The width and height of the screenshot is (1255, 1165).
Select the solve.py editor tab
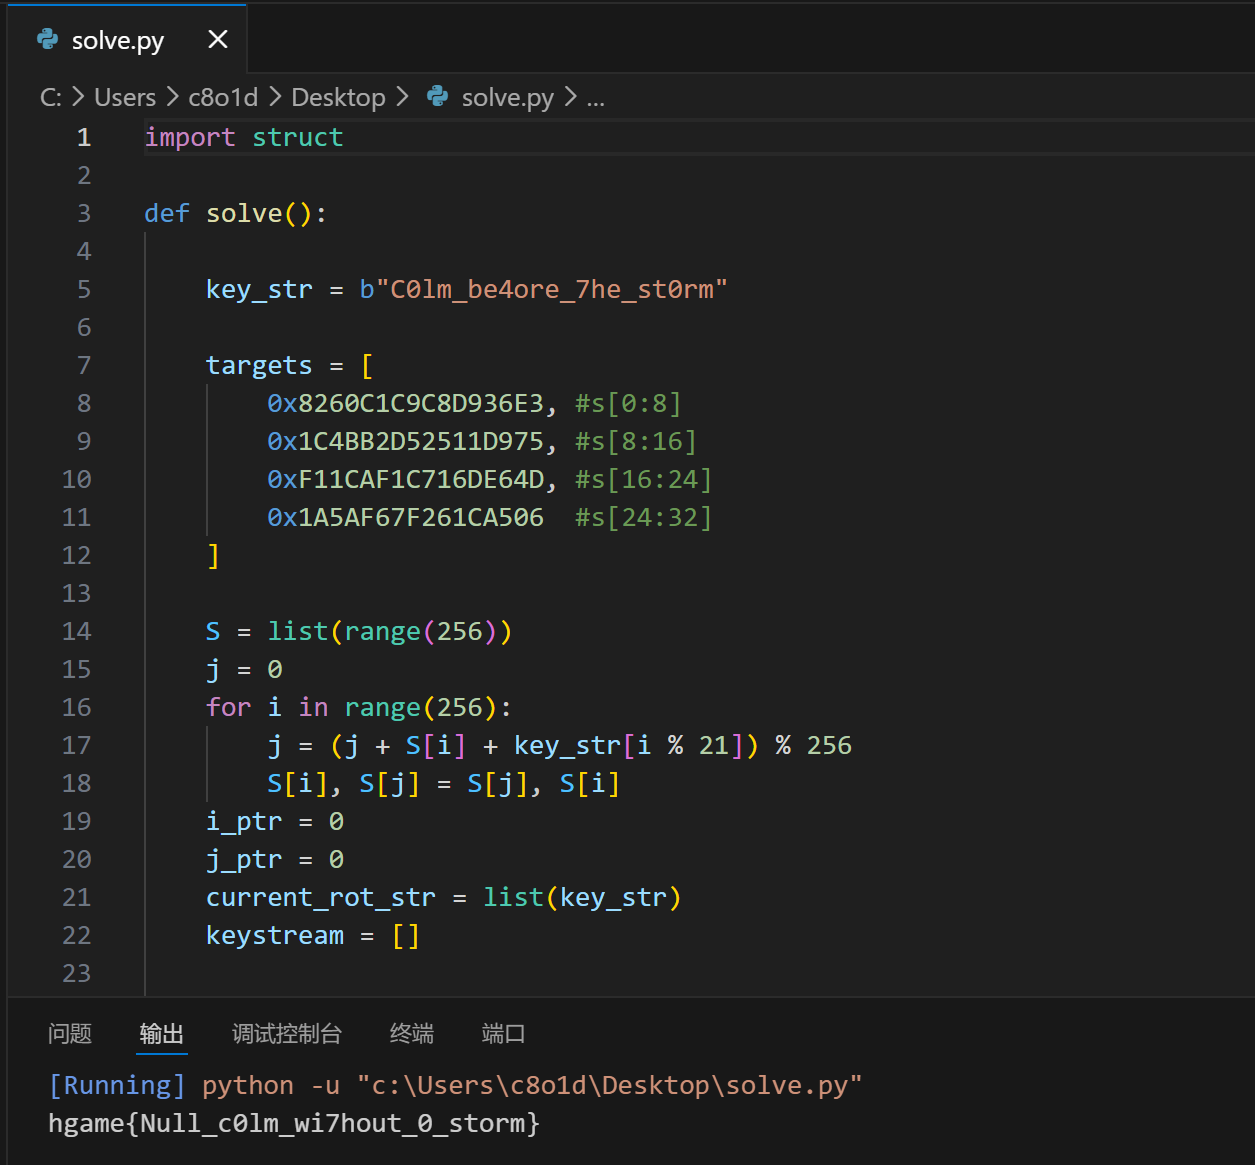pyautogui.click(x=117, y=40)
